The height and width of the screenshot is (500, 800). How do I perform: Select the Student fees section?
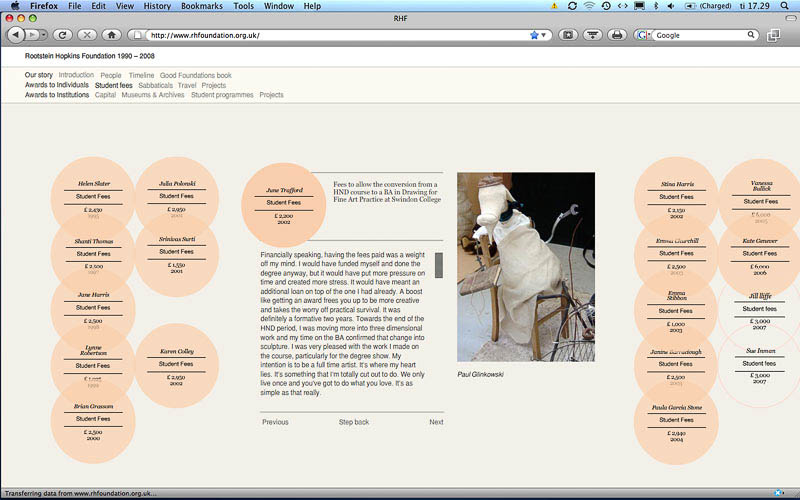pyautogui.click(x=114, y=85)
